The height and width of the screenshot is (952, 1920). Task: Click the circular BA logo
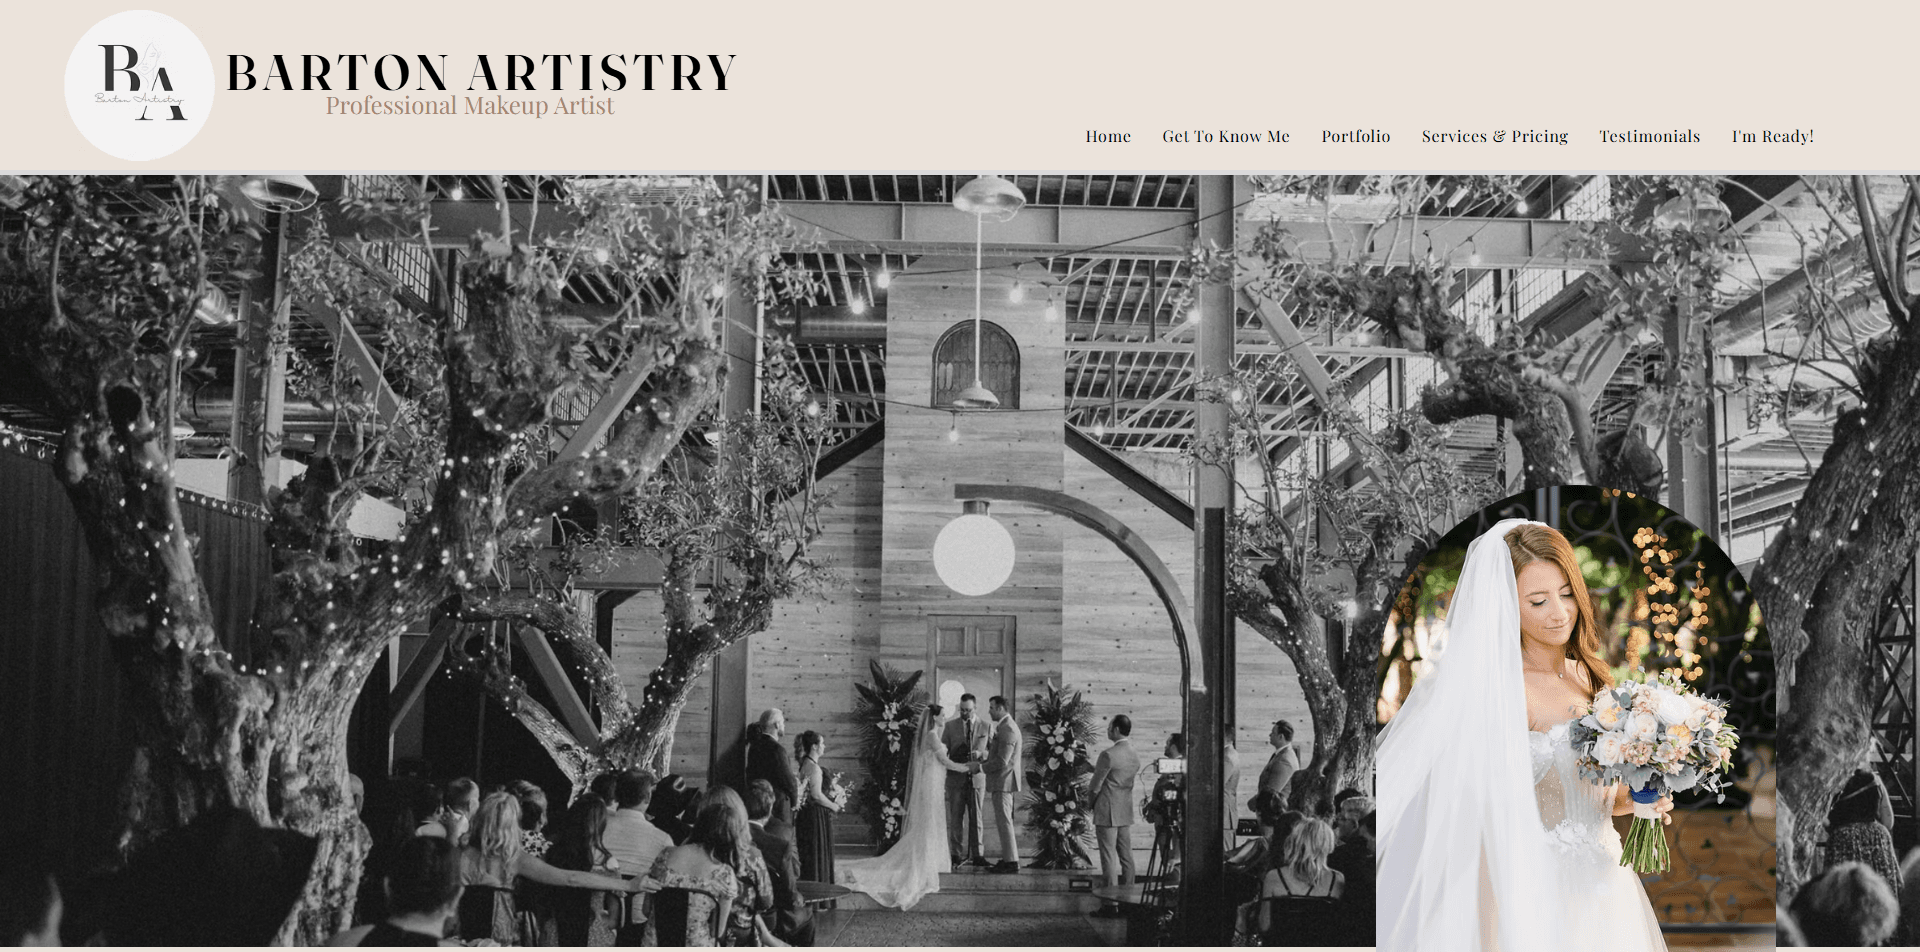[139, 85]
